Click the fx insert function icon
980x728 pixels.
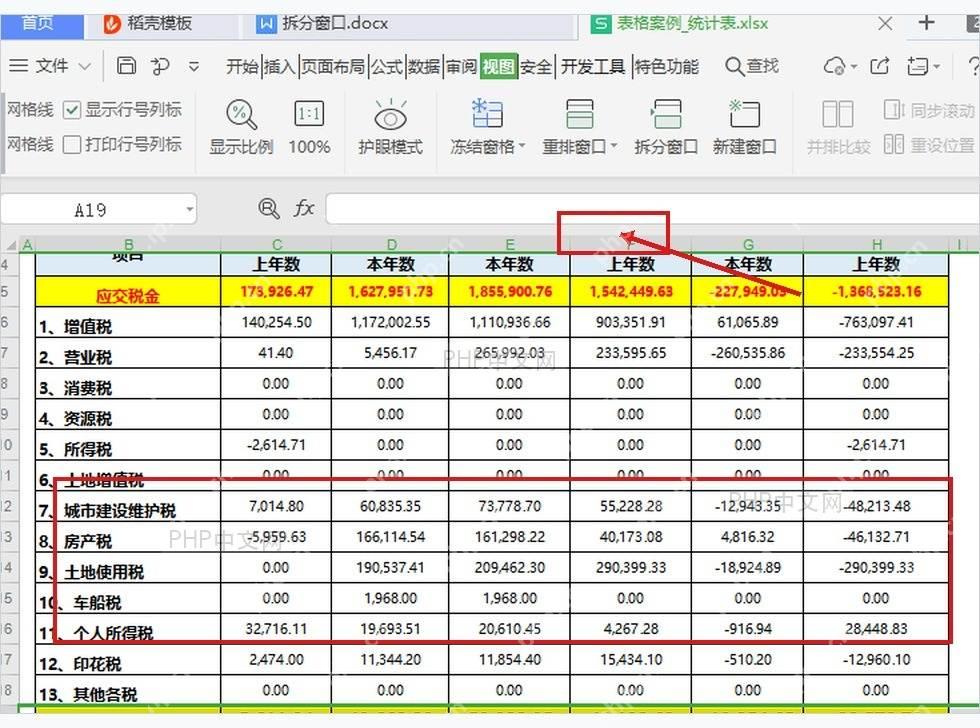point(304,208)
